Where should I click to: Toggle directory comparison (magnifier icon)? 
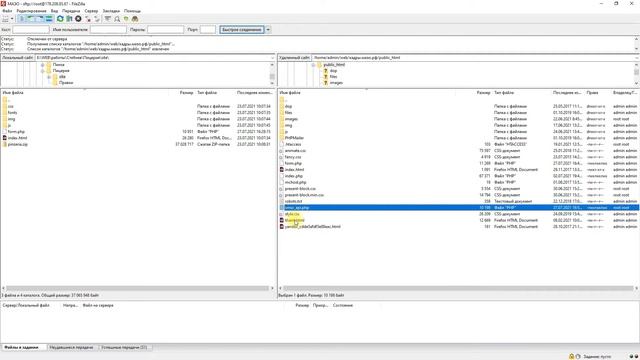pos(117,19)
